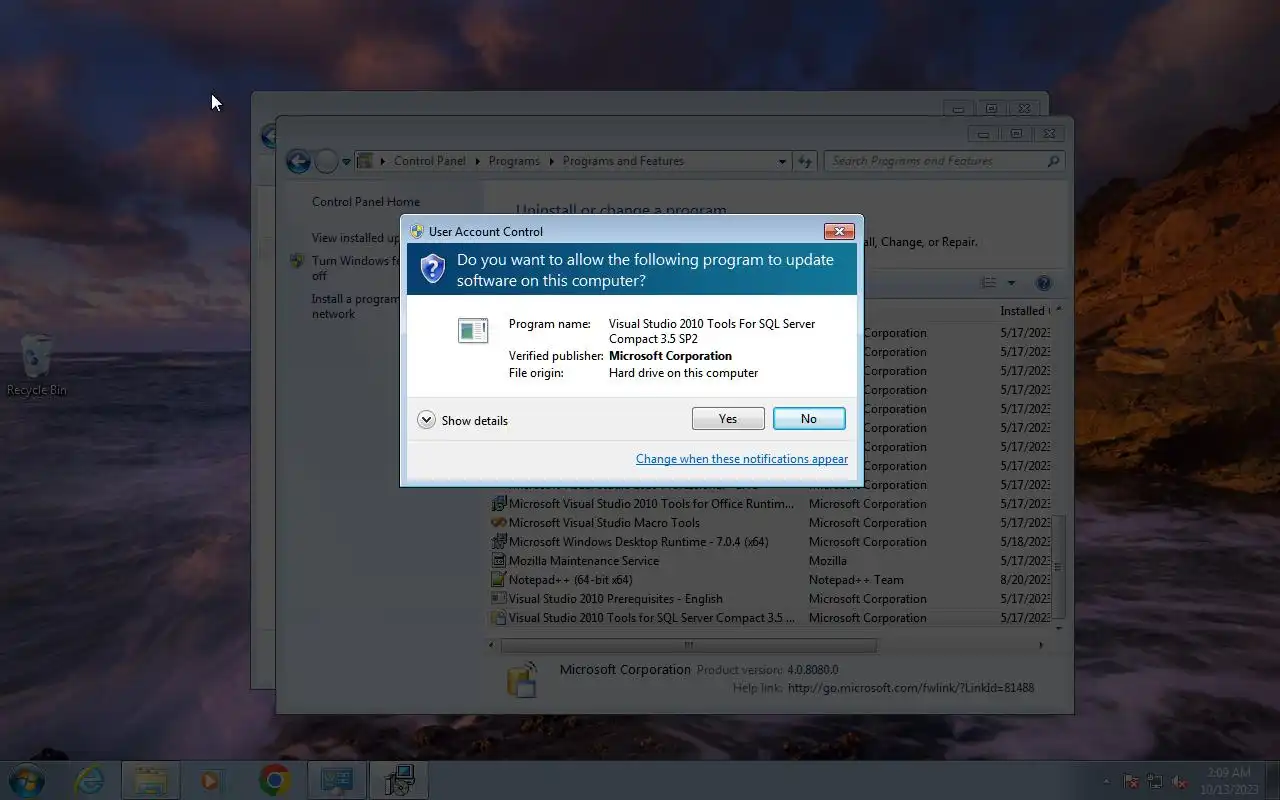Click the UAC shield question icon

[432, 268]
